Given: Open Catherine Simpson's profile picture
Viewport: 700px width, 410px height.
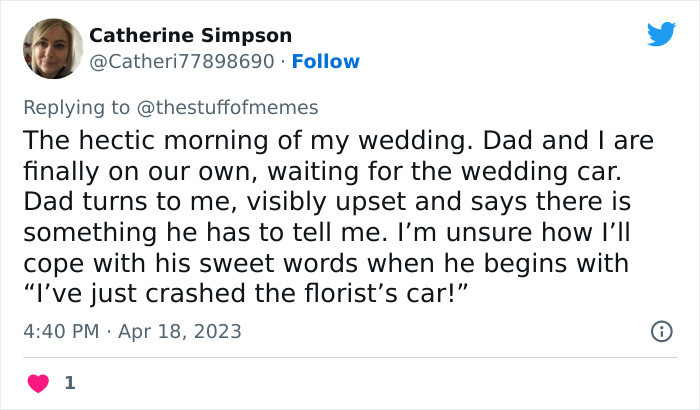Looking at the screenshot, I should pos(50,48).
